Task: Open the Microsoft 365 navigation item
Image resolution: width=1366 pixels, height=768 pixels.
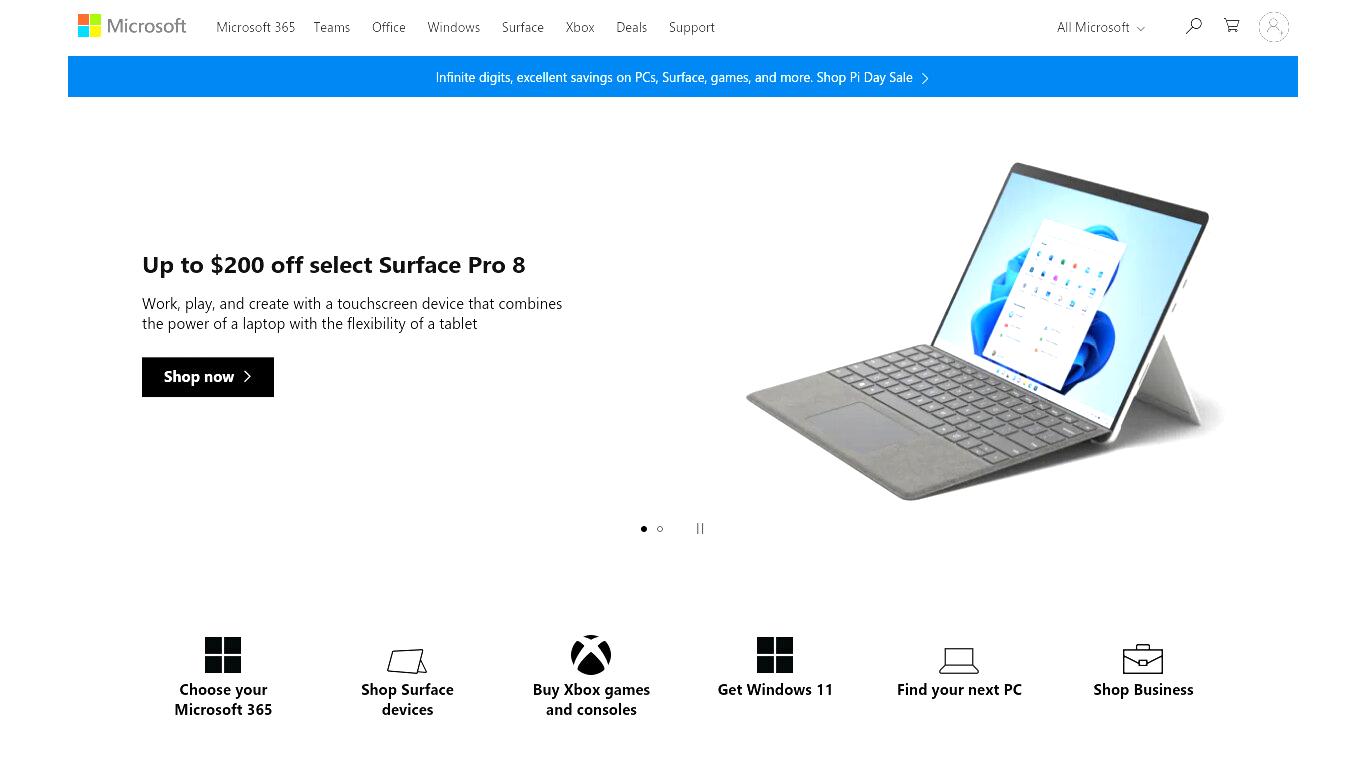Action: (x=256, y=27)
